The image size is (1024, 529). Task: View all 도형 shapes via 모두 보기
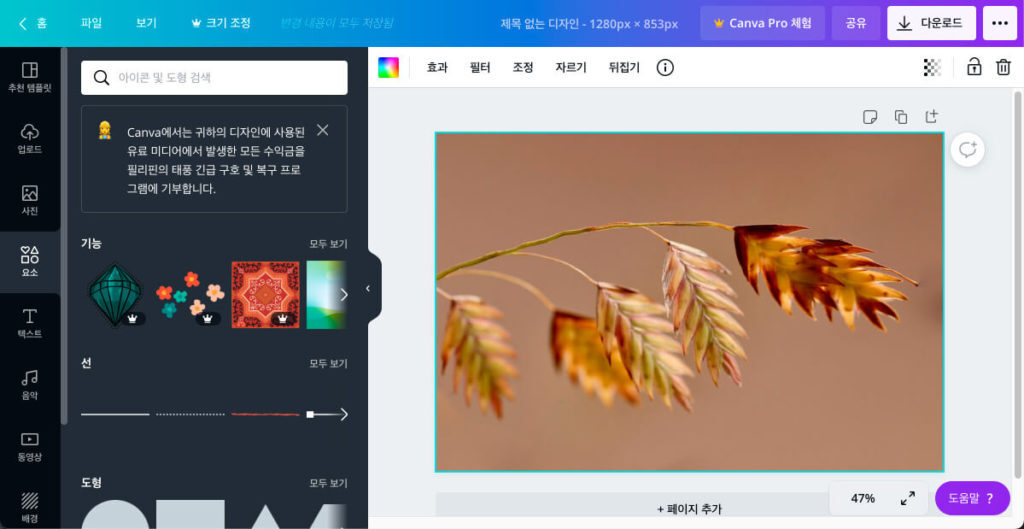point(328,483)
